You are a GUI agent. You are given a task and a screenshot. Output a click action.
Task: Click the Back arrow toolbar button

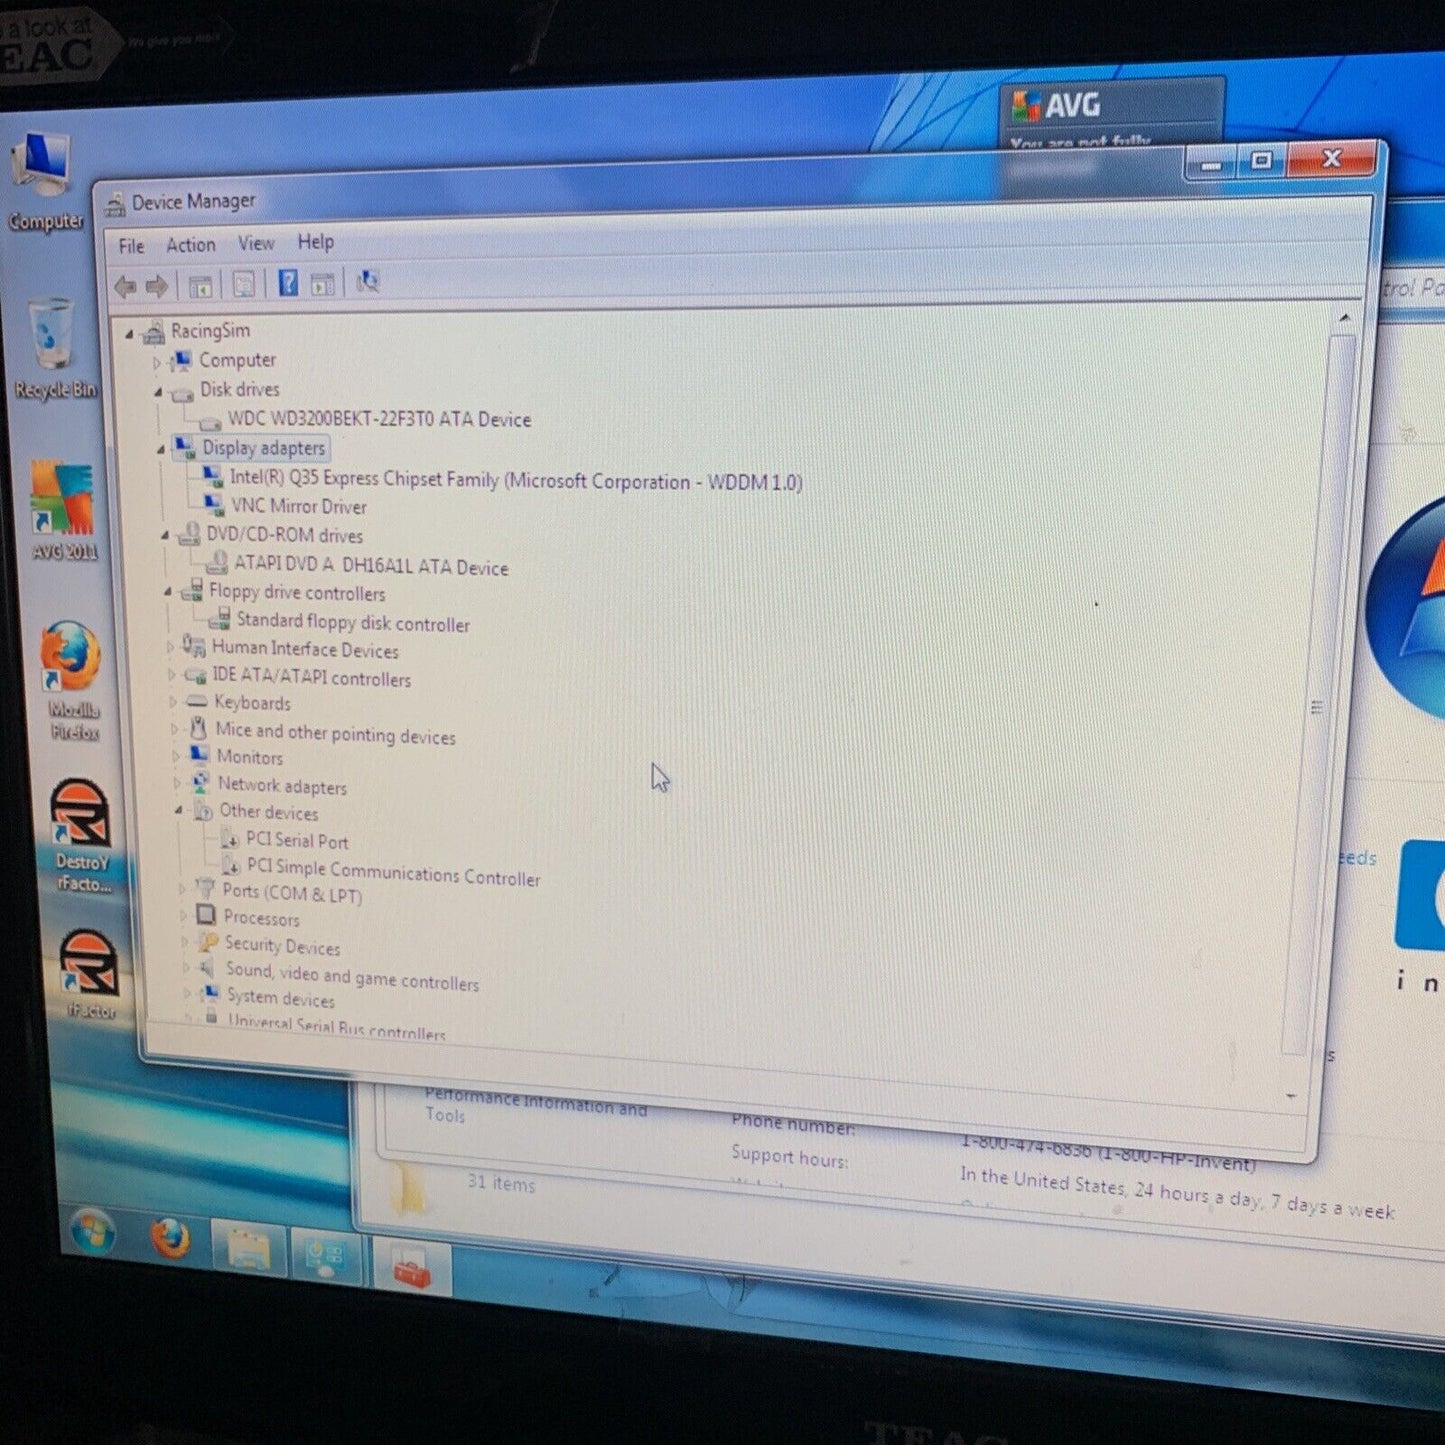point(125,287)
